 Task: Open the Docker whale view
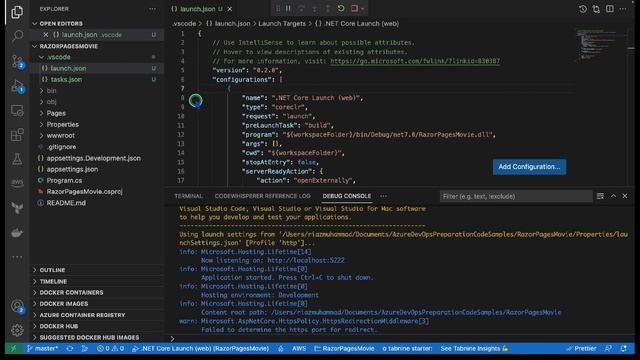tap(17, 233)
